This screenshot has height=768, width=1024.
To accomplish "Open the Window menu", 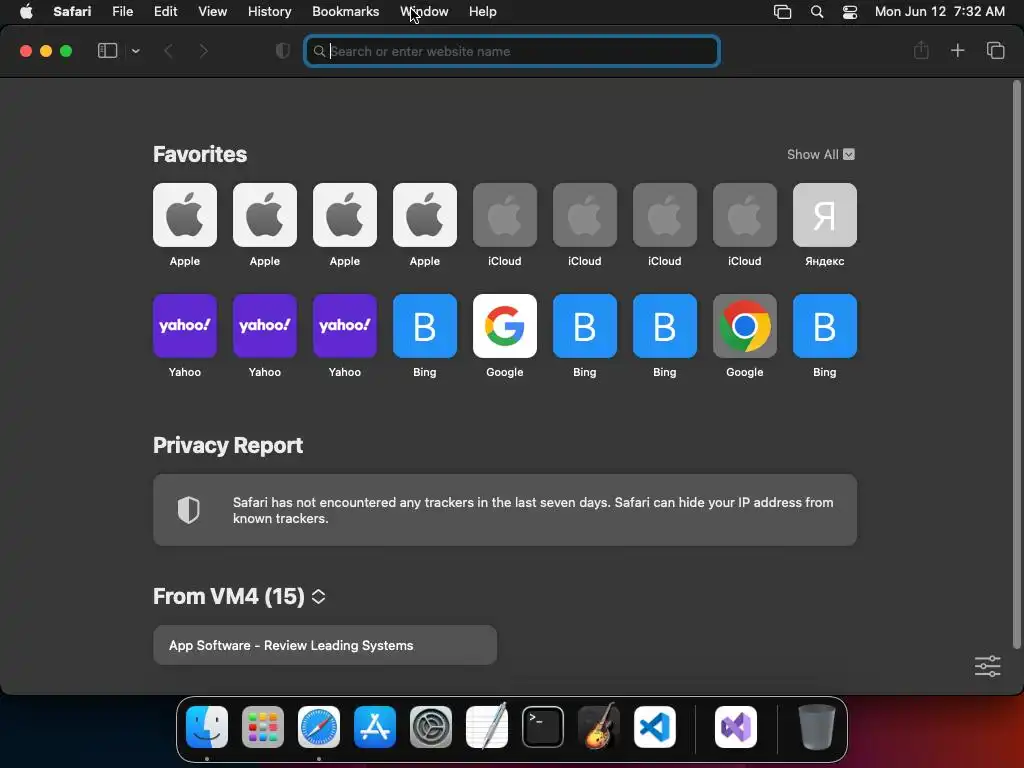I will click(x=424, y=12).
